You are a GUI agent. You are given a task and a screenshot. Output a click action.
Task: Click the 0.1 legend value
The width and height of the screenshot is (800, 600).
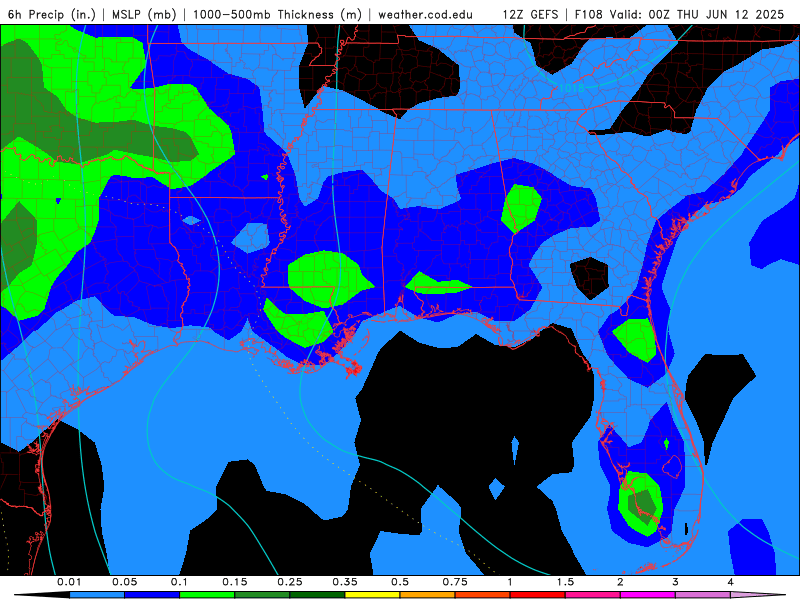(x=179, y=582)
